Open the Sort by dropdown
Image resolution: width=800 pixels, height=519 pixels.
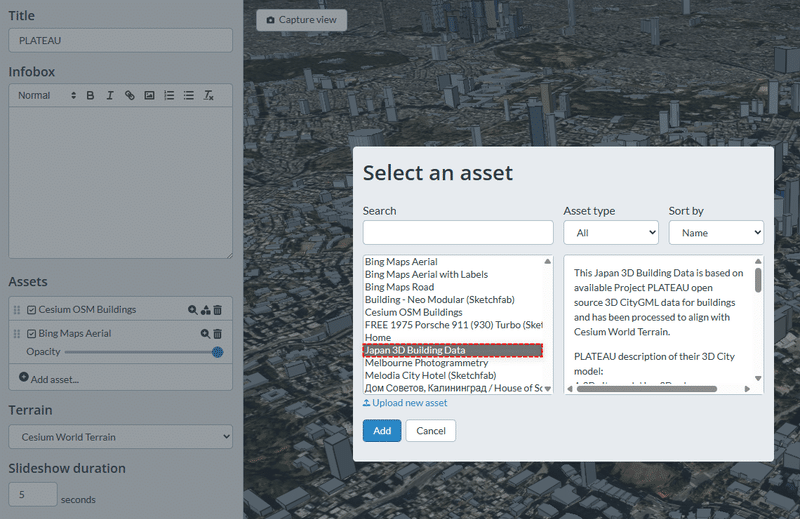click(x=716, y=232)
